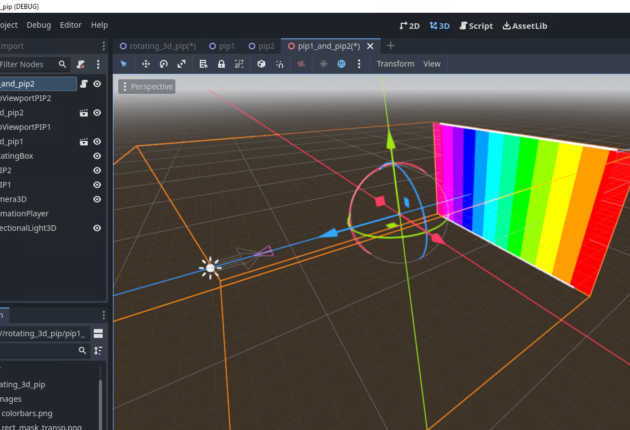Open the Editor menu
630x430 pixels.
(71, 25)
